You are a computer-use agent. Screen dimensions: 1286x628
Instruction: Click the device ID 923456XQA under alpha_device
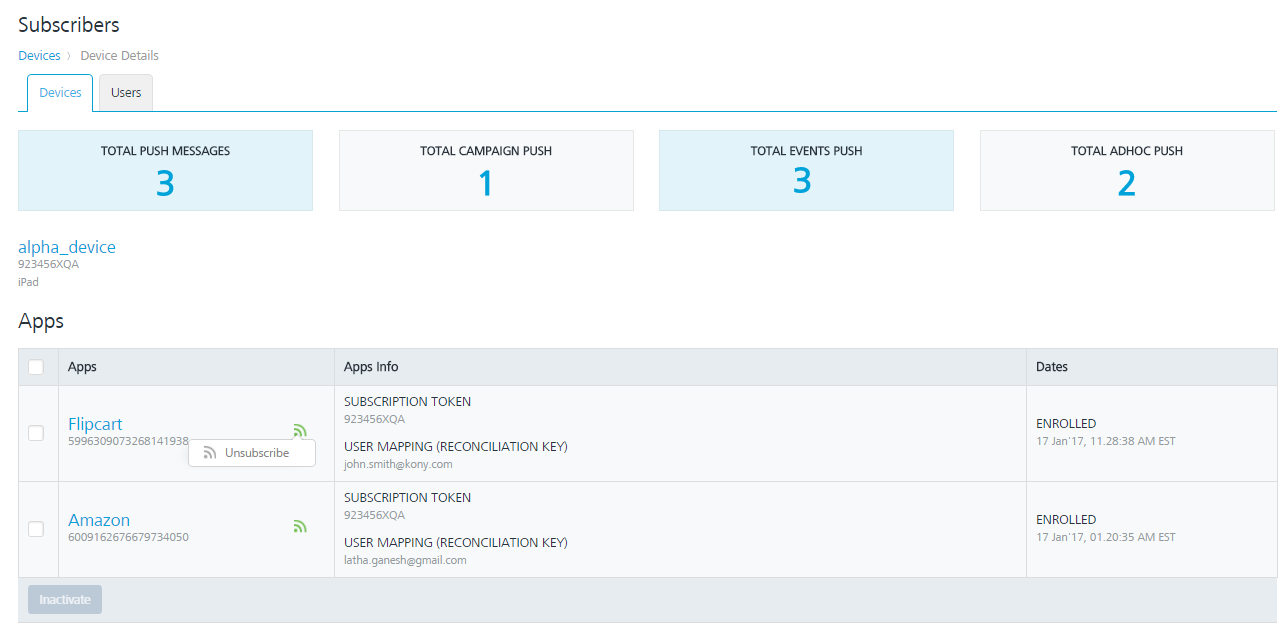[48, 265]
